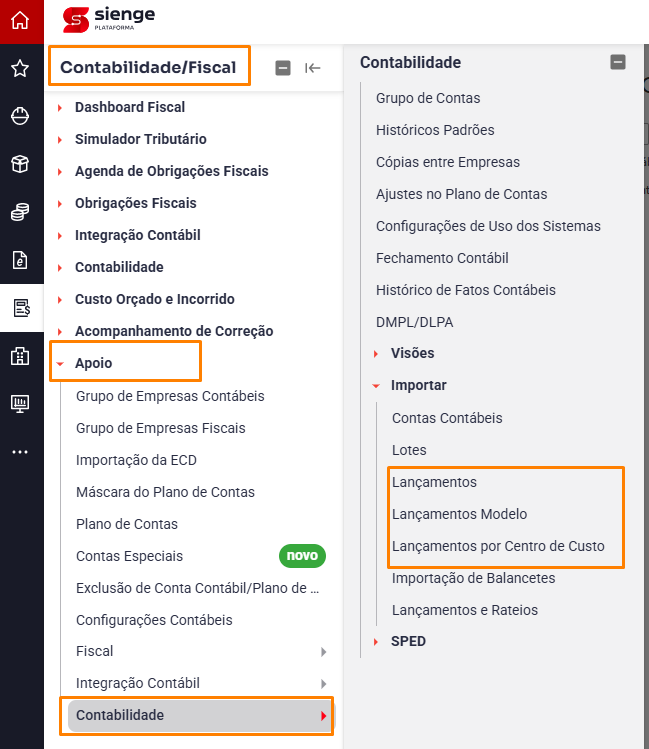Viewport: 649px width, 749px height.
Task: Select Contabilidade submenu under Apoio
Action: tap(200, 715)
